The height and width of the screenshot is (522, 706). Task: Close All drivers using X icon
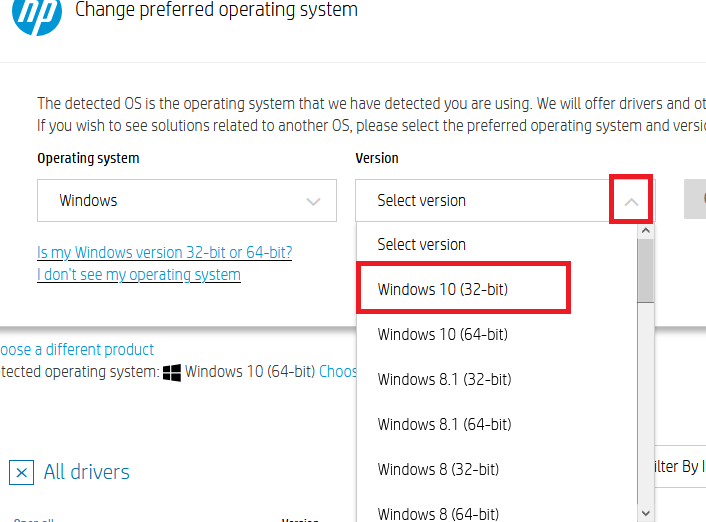coord(22,472)
